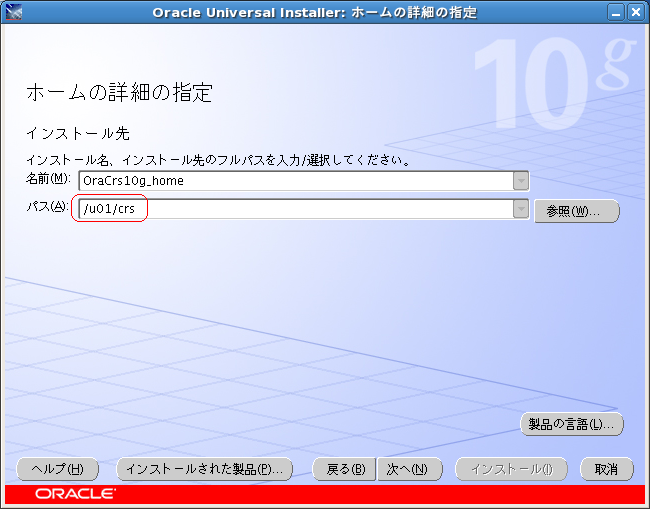The width and height of the screenshot is (650, 509).
Task: Open 製品の言語(L)... product languages
Action: 572,424
